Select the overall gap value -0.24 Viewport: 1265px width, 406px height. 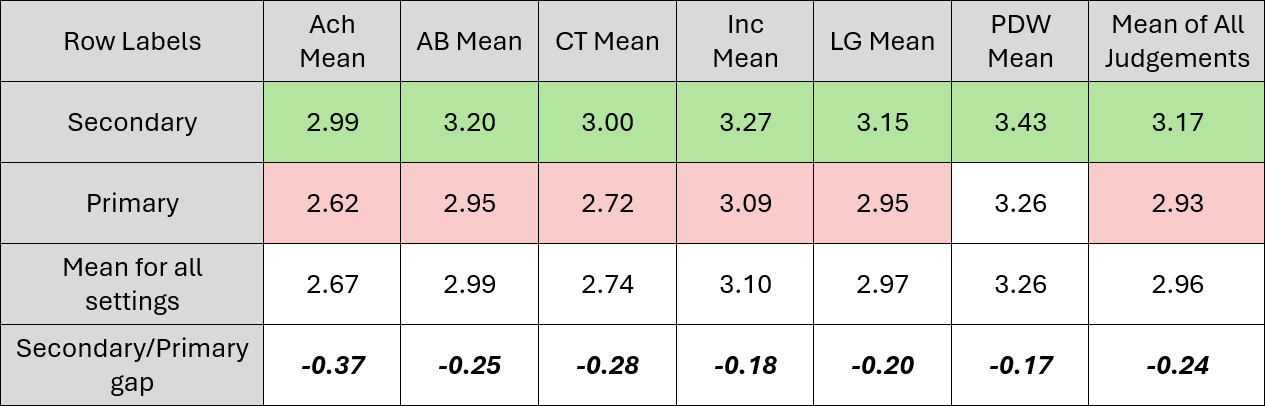1175,365
